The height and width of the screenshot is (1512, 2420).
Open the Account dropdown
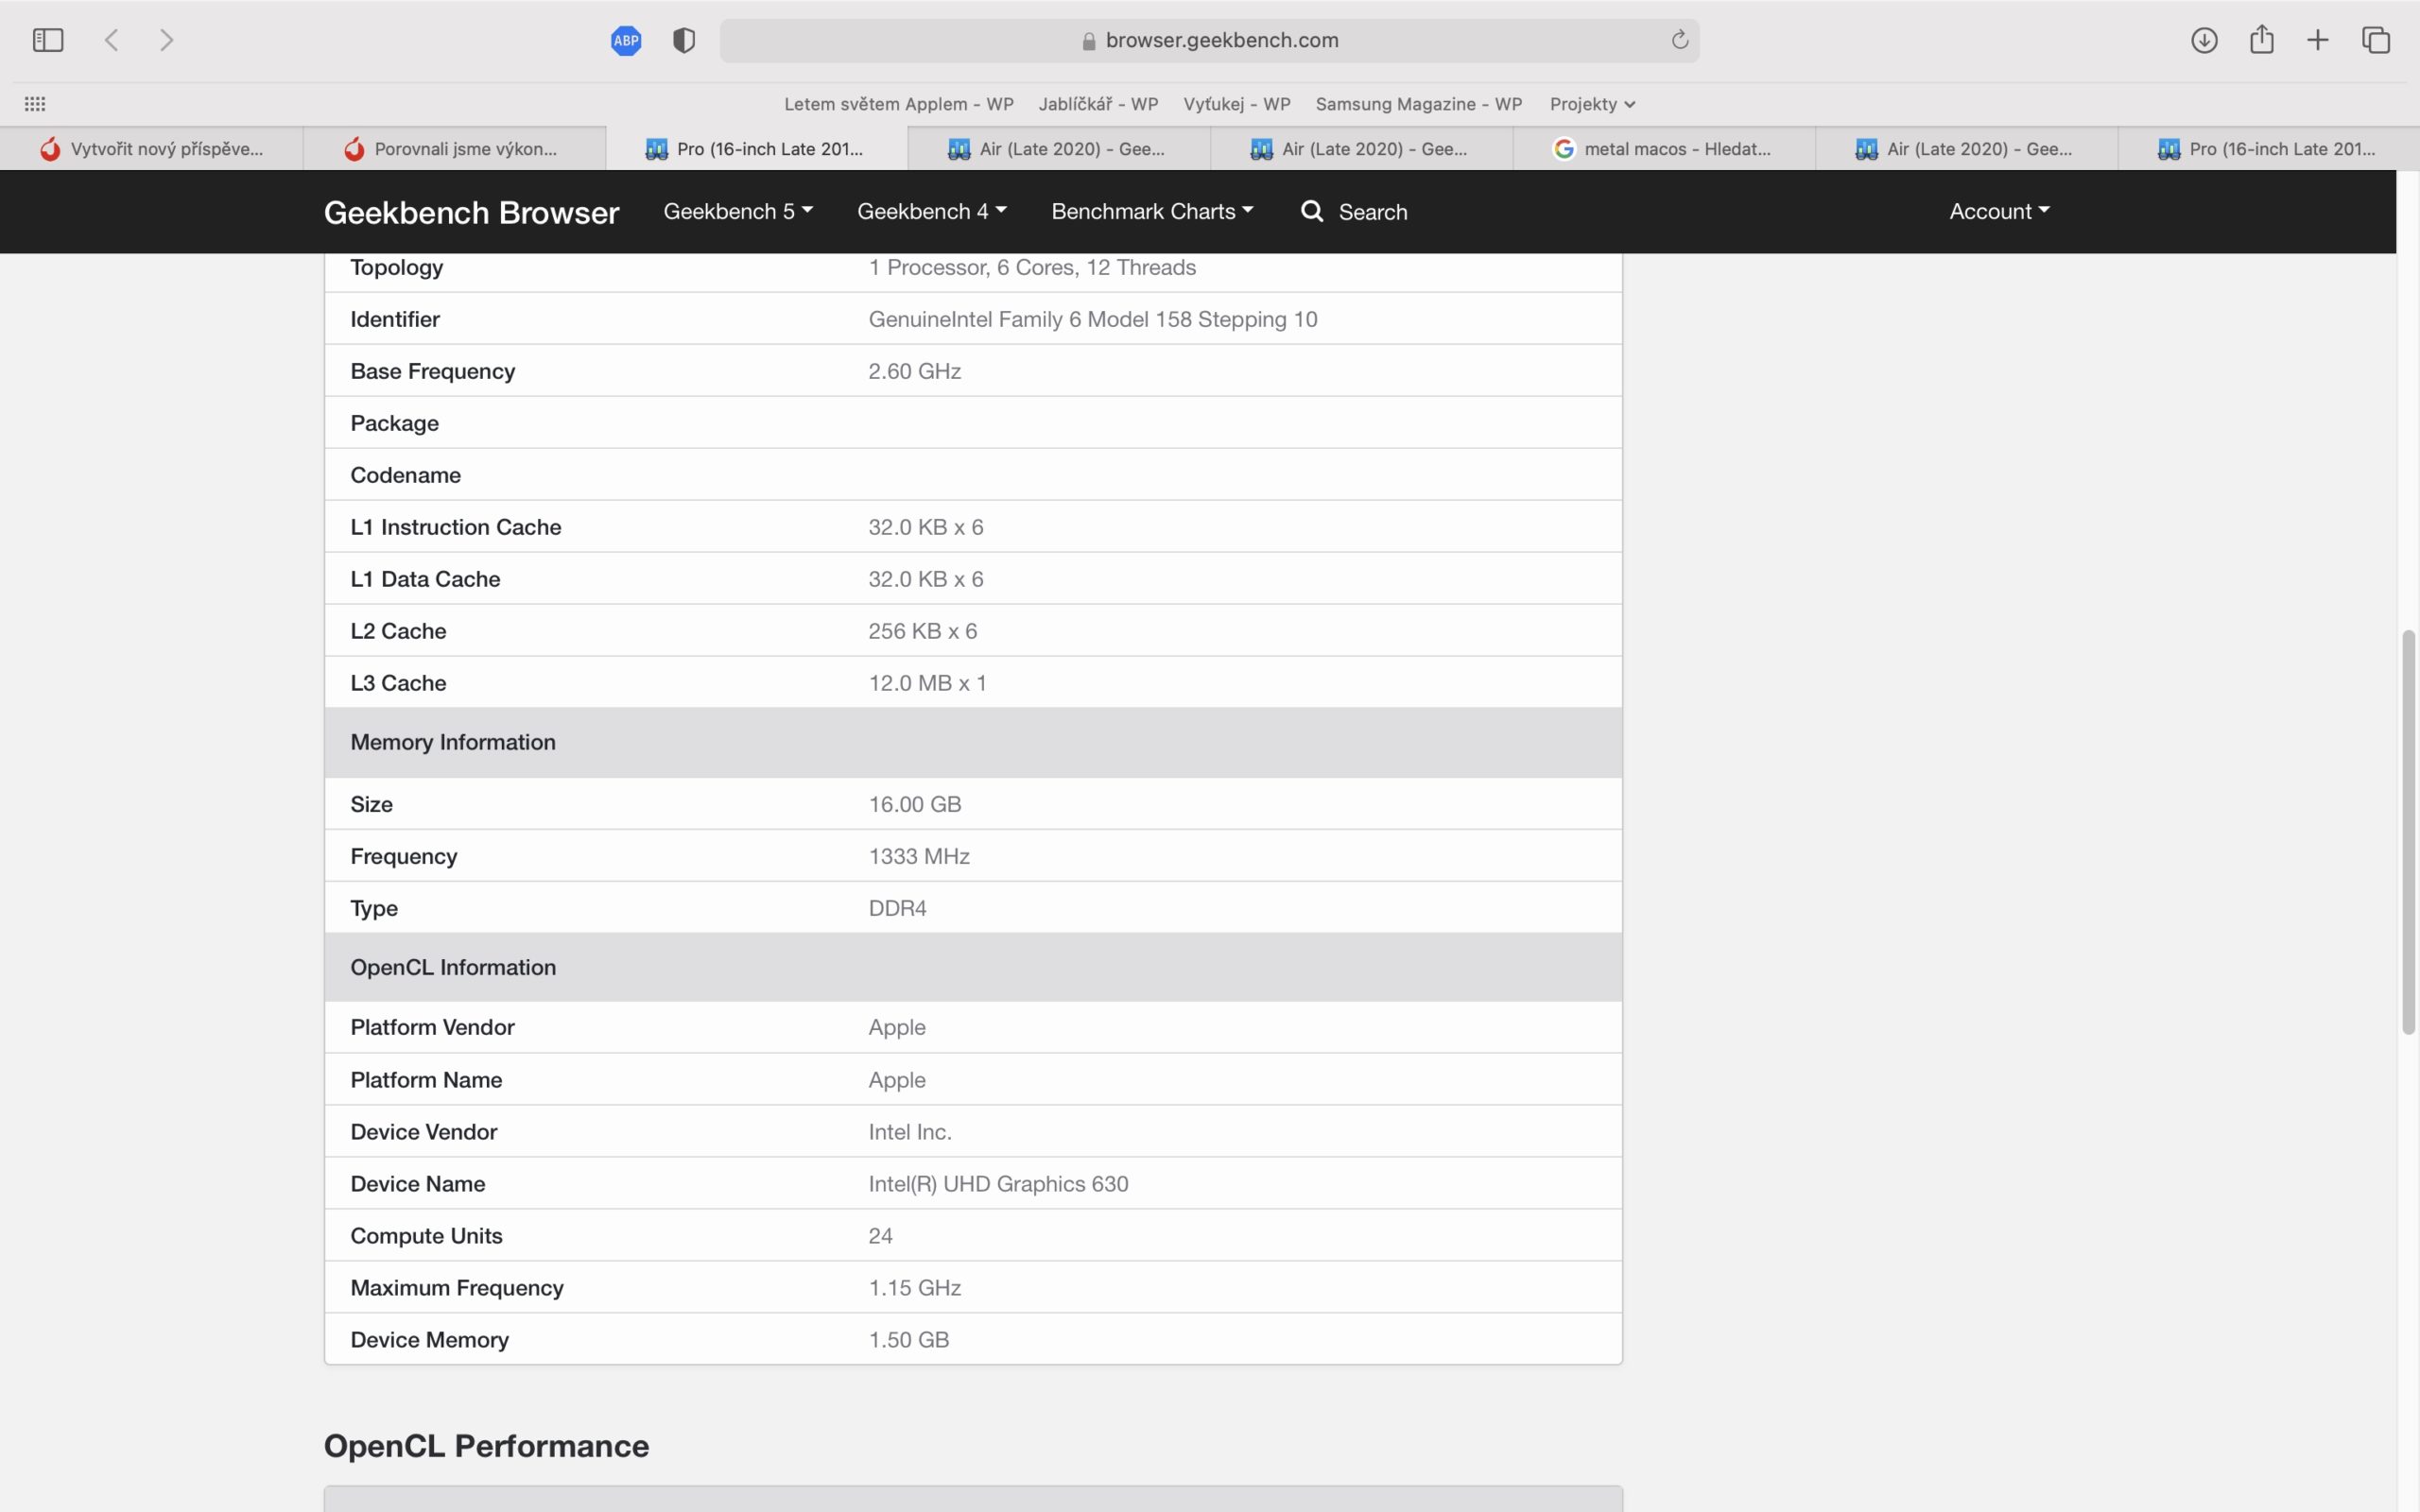pyautogui.click(x=1999, y=211)
